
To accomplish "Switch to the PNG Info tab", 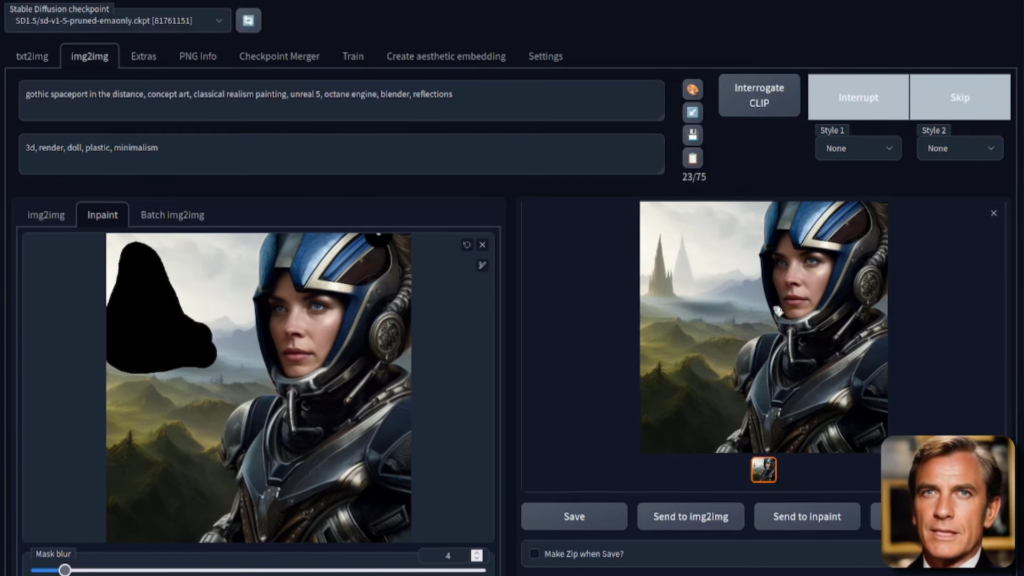I will pyautogui.click(x=199, y=56).
